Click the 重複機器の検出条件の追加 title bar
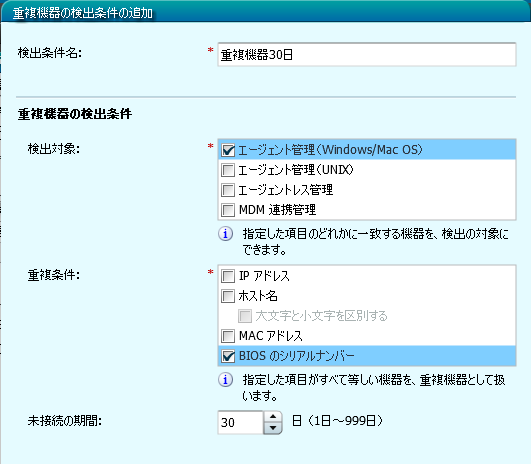This screenshot has width=531, height=464. [x=266, y=12]
